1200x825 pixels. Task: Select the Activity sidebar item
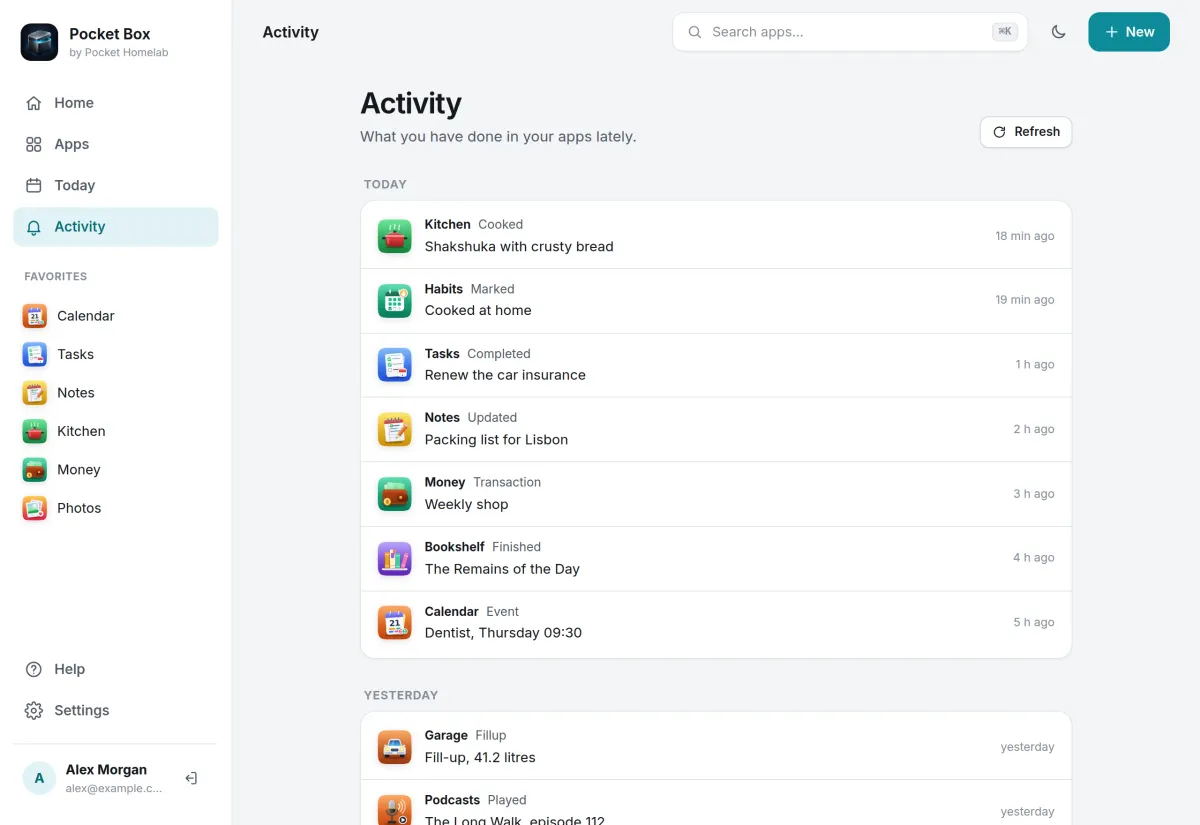pos(116,227)
